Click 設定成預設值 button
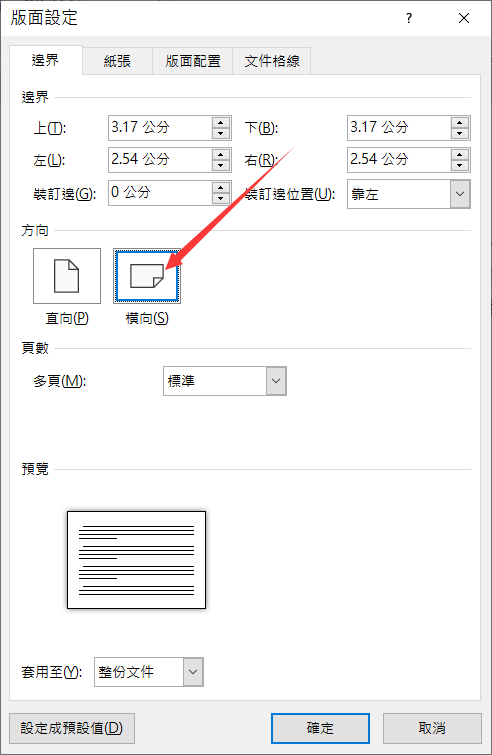Viewport: 492px width, 755px height. pyautogui.click(x=72, y=728)
